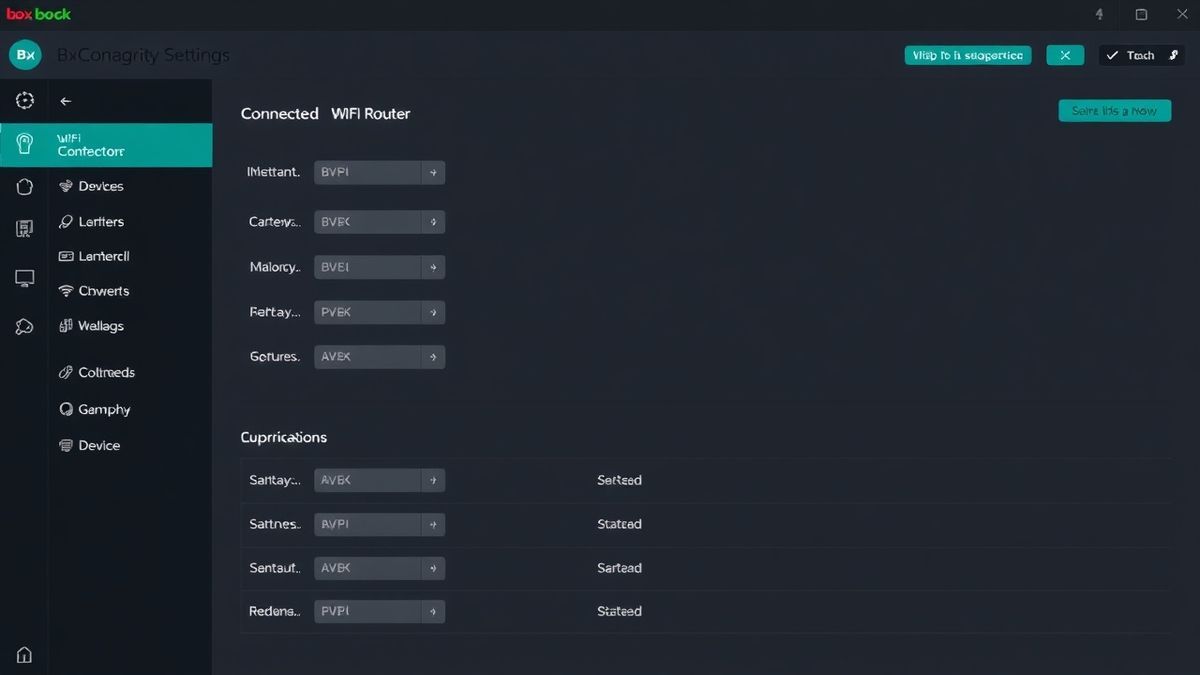Viewport: 1200px width, 675px height.
Task: Click the icon beside Device
Action: coord(67,445)
